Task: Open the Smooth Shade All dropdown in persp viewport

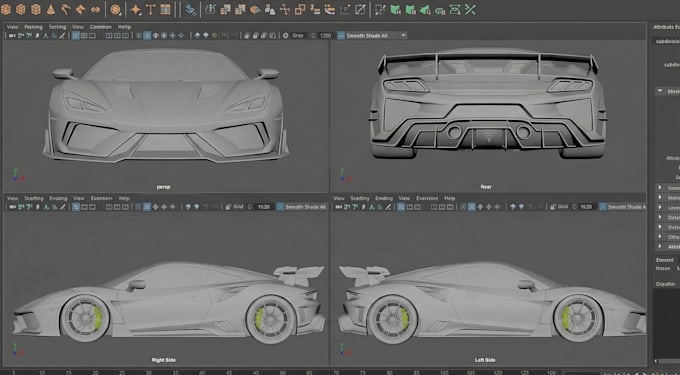Action: [372, 36]
